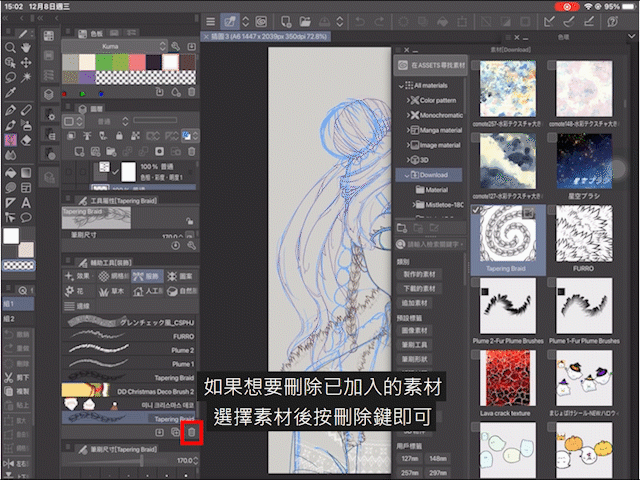The image size is (640, 480).
Task: Click the help question mark icon
Action: coord(612,22)
